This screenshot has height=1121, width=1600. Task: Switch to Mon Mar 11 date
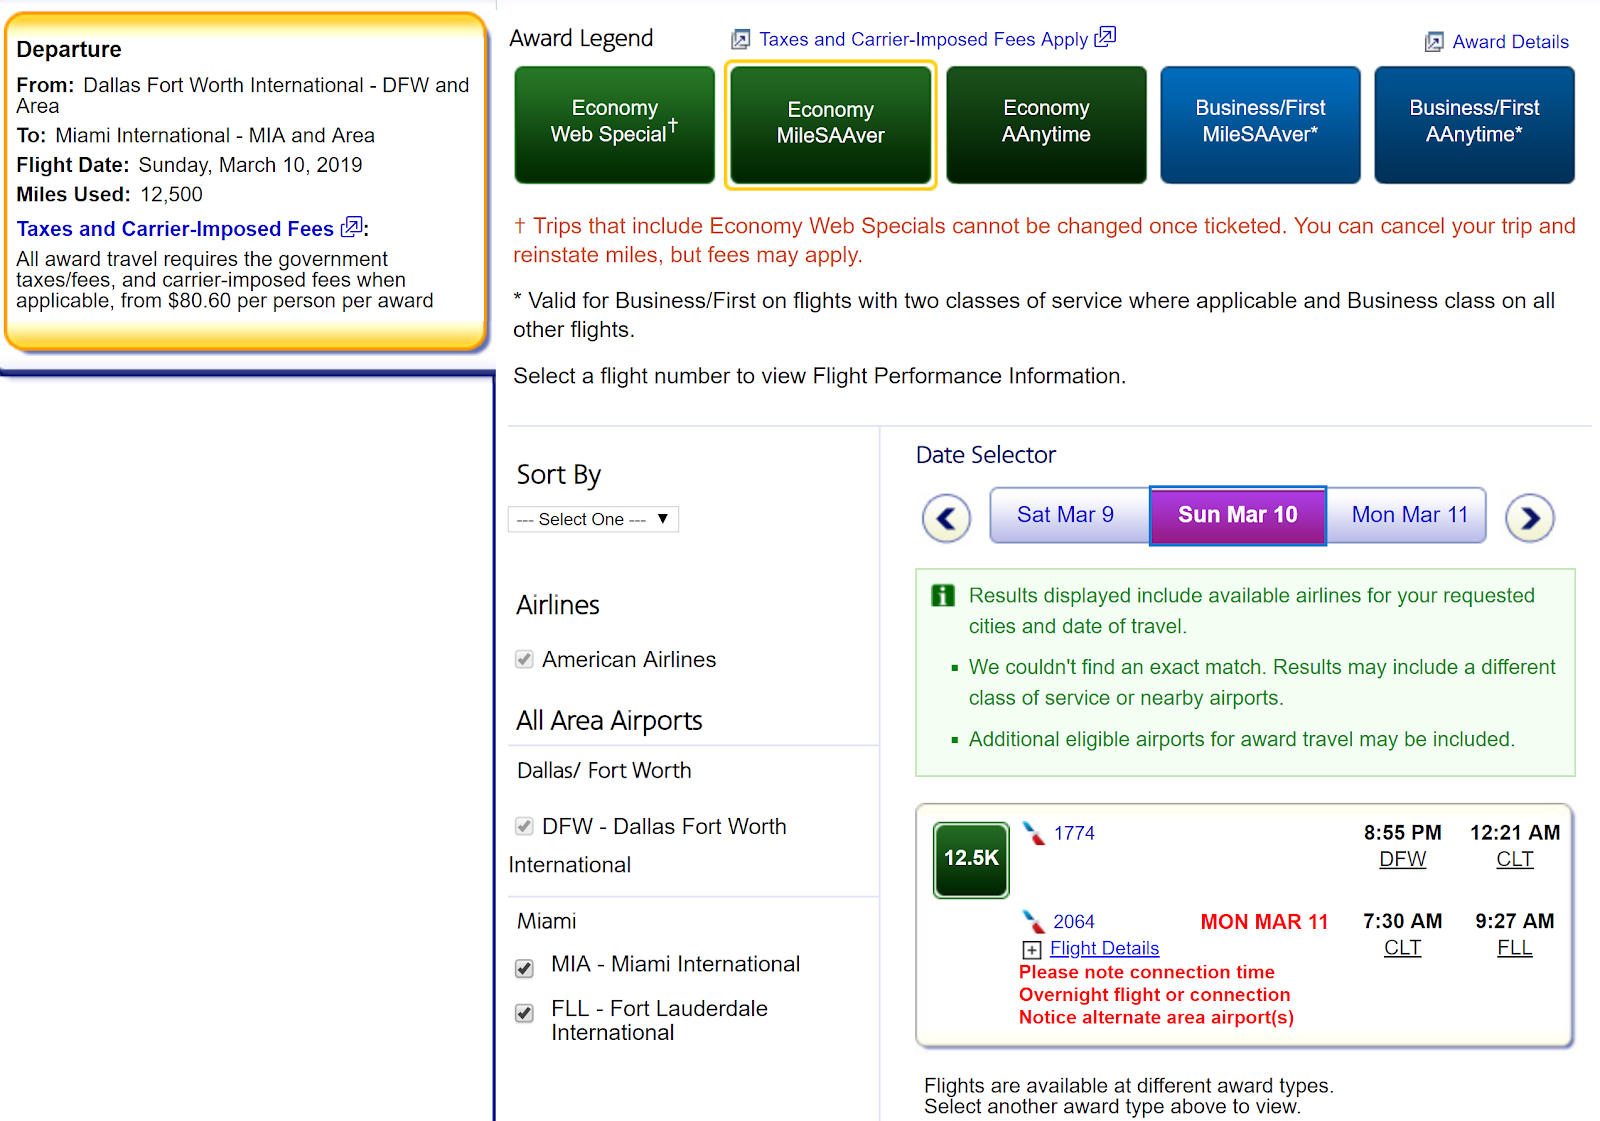(x=1406, y=515)
